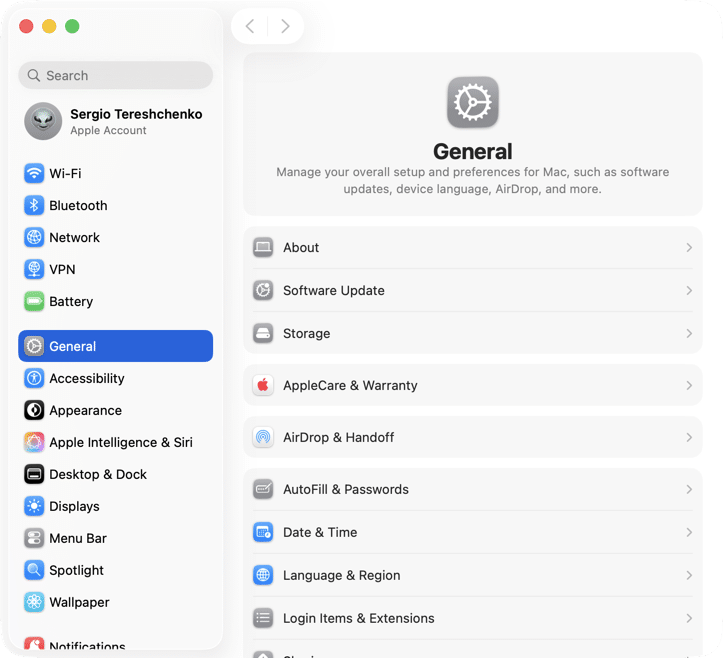Screen dimensions: 723x658
Task: Click AppleCare & Warranty row chevron
Action: tap(689, 385)
